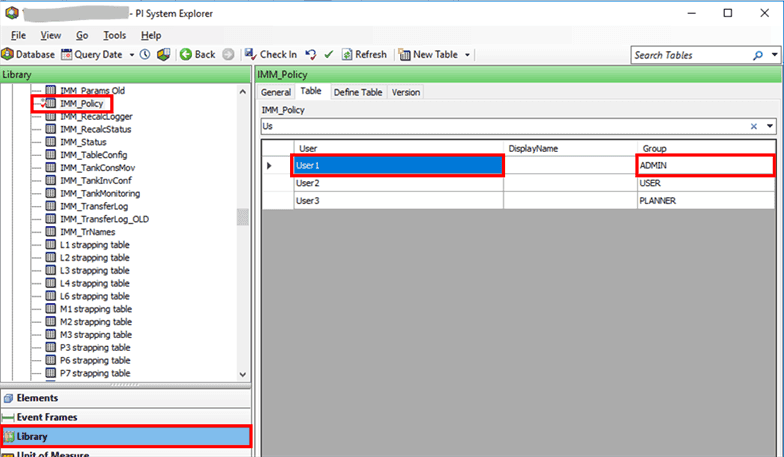Click the Refresh toolbar button

pos(364,54)
